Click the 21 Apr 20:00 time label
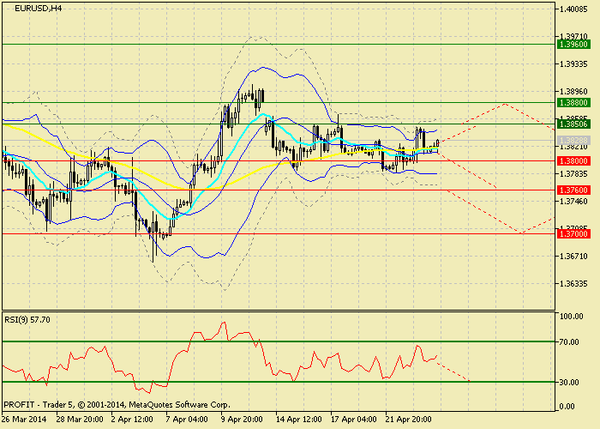The width and height of the screenshot is (600, 429). [x=408, y=419]
